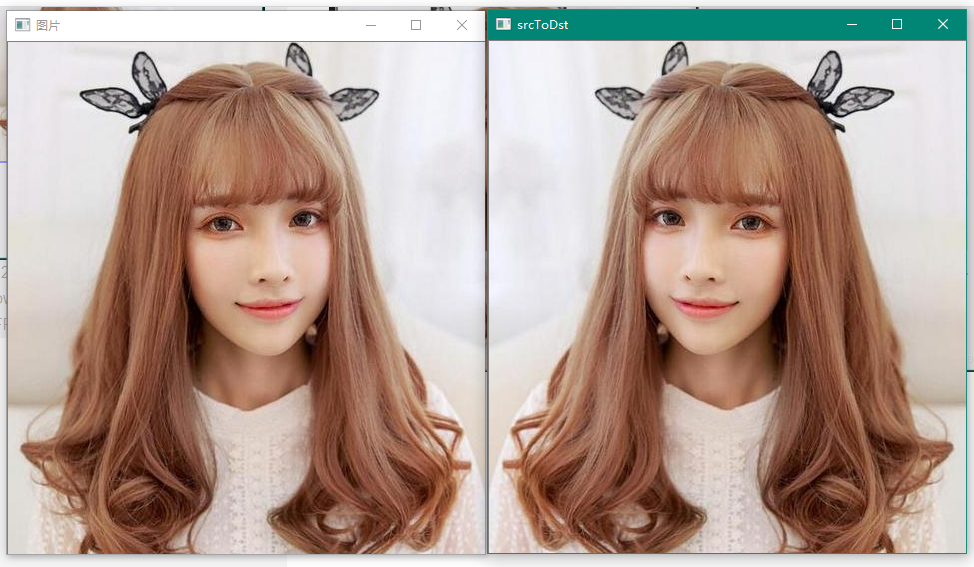This screenshot has width=974, height=567.
Task: Click the image displayed in 图片 window
Action: [246, 297]
